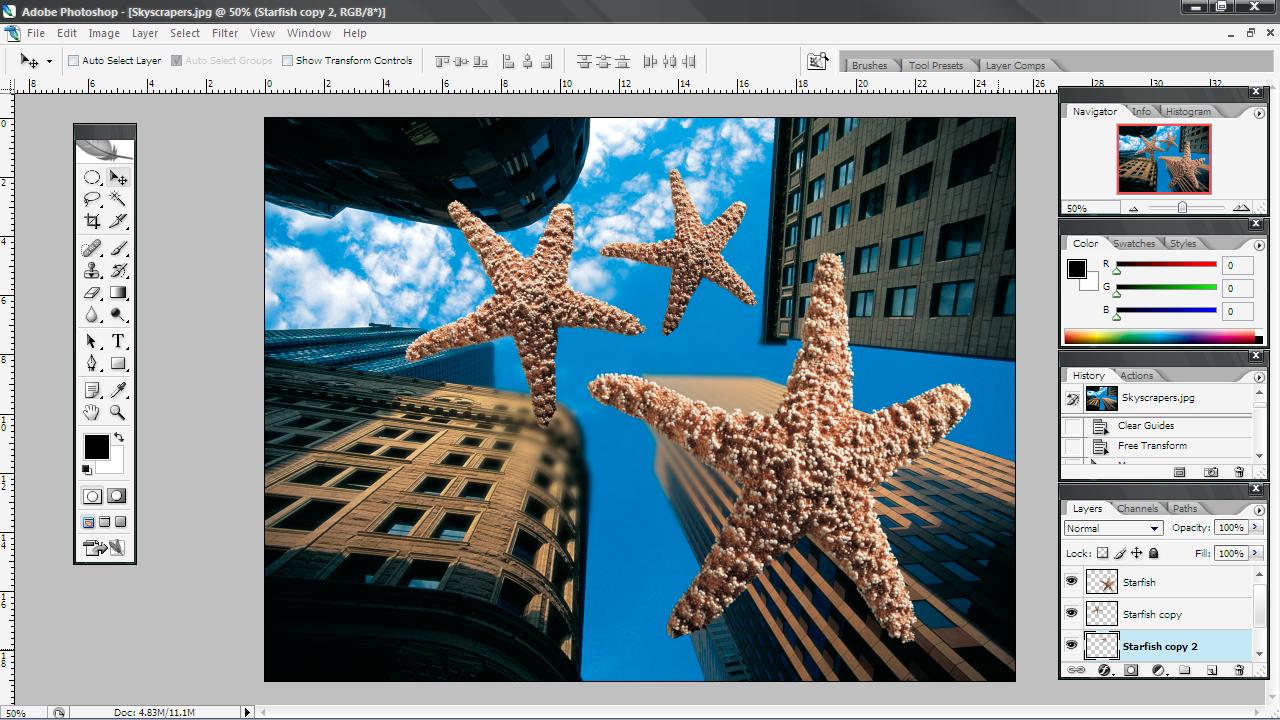
Task: Select the Gradient tool
Action: pos(118,293)
